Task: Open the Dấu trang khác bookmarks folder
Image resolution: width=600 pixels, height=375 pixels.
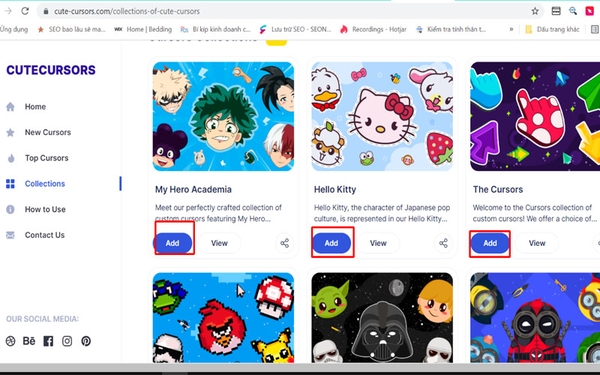Action: pos(552,29)
